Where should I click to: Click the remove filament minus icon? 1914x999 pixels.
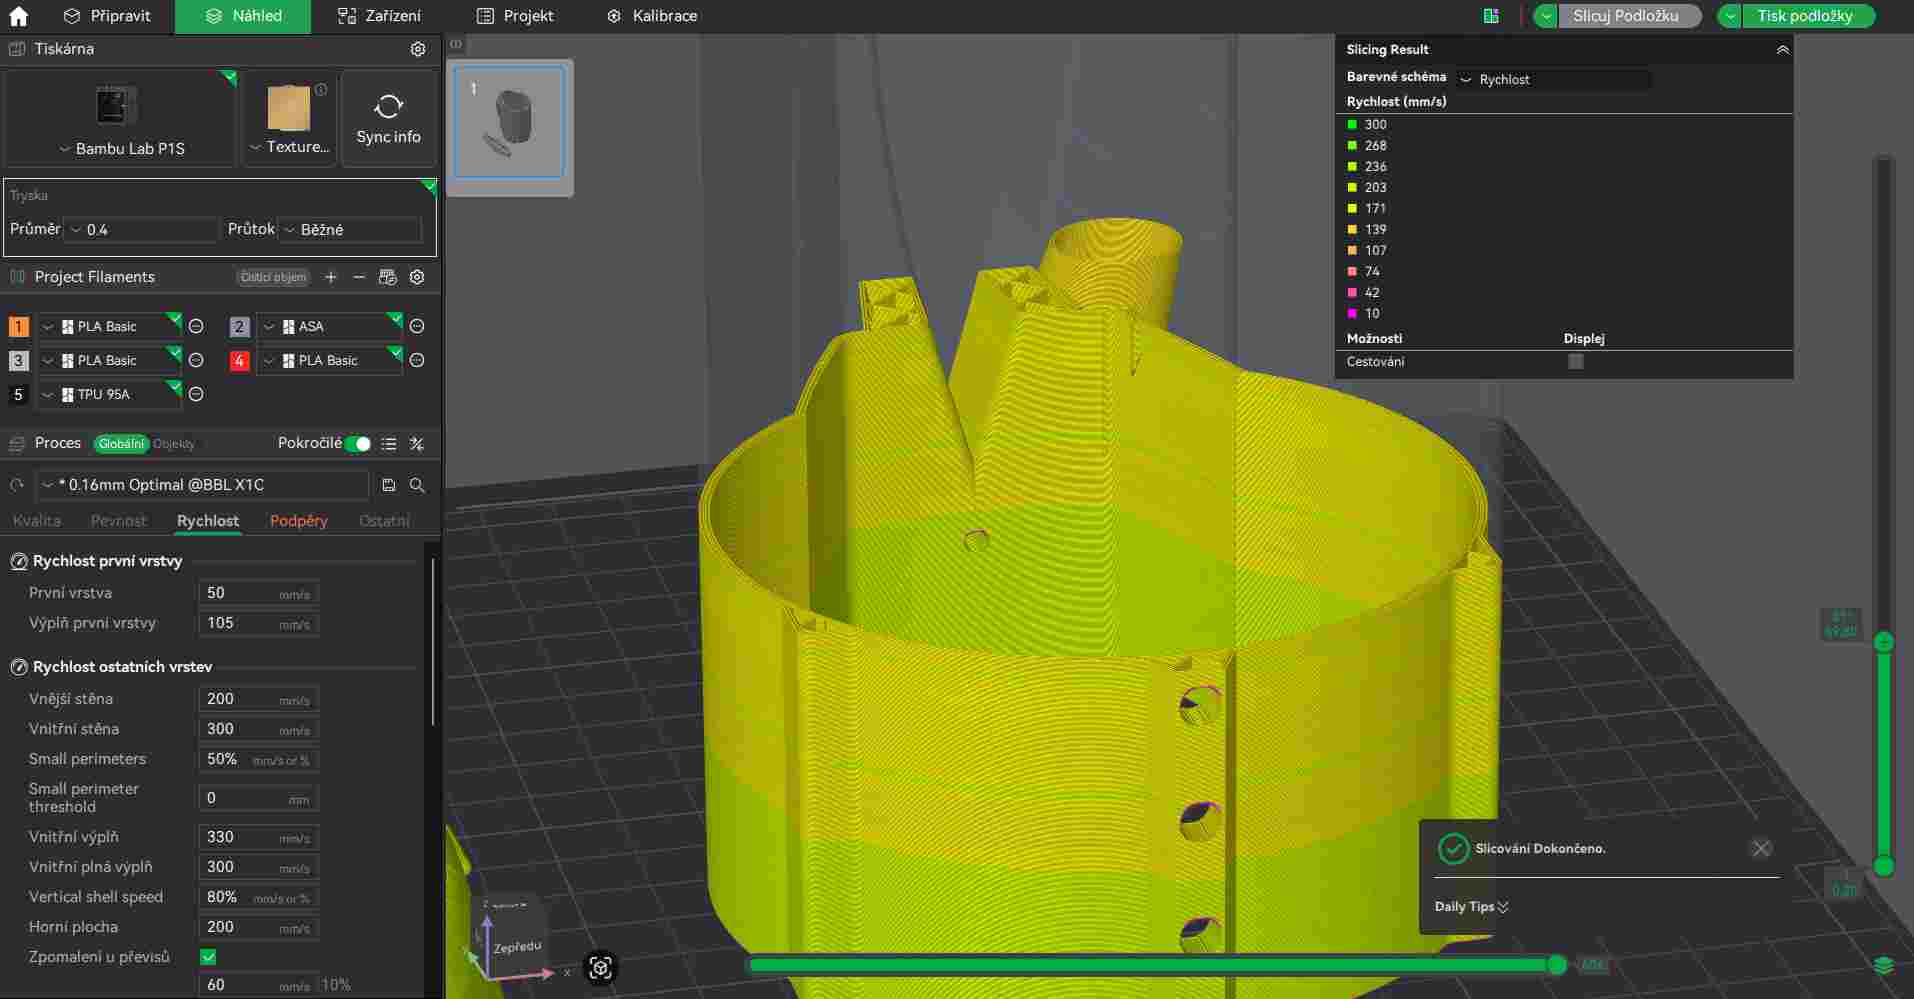pyautogui.click(x=359, y=277)
